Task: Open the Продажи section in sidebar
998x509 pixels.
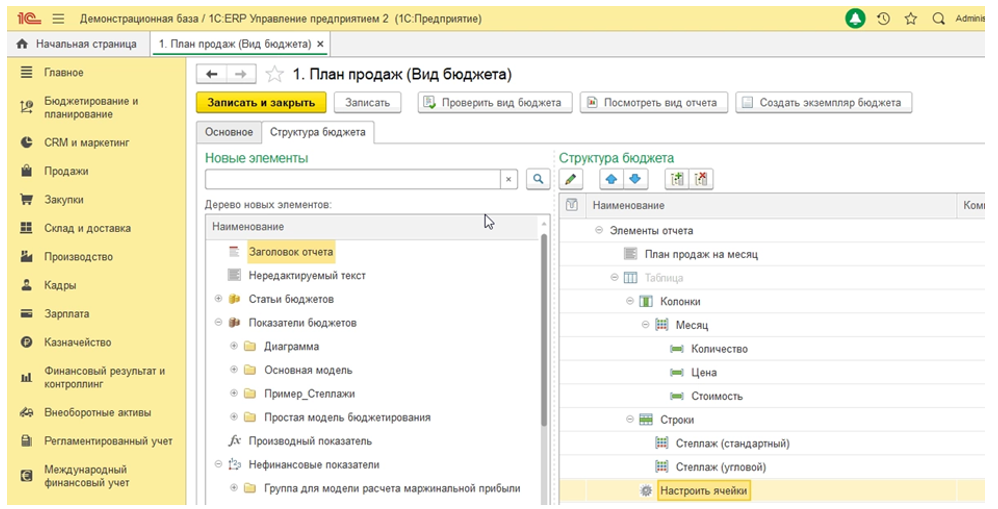Action: click(66, 171)
